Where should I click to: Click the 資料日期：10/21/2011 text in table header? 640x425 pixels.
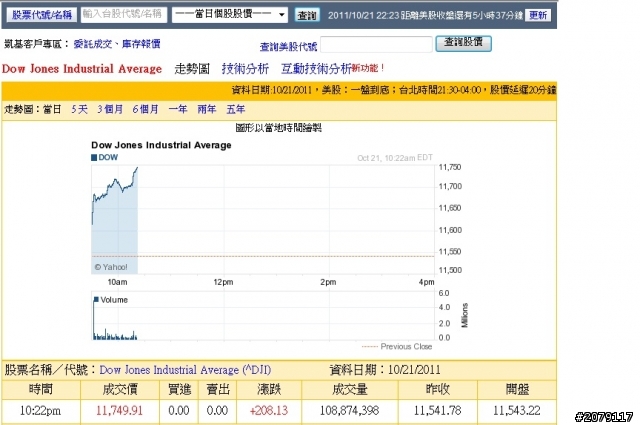385,370
